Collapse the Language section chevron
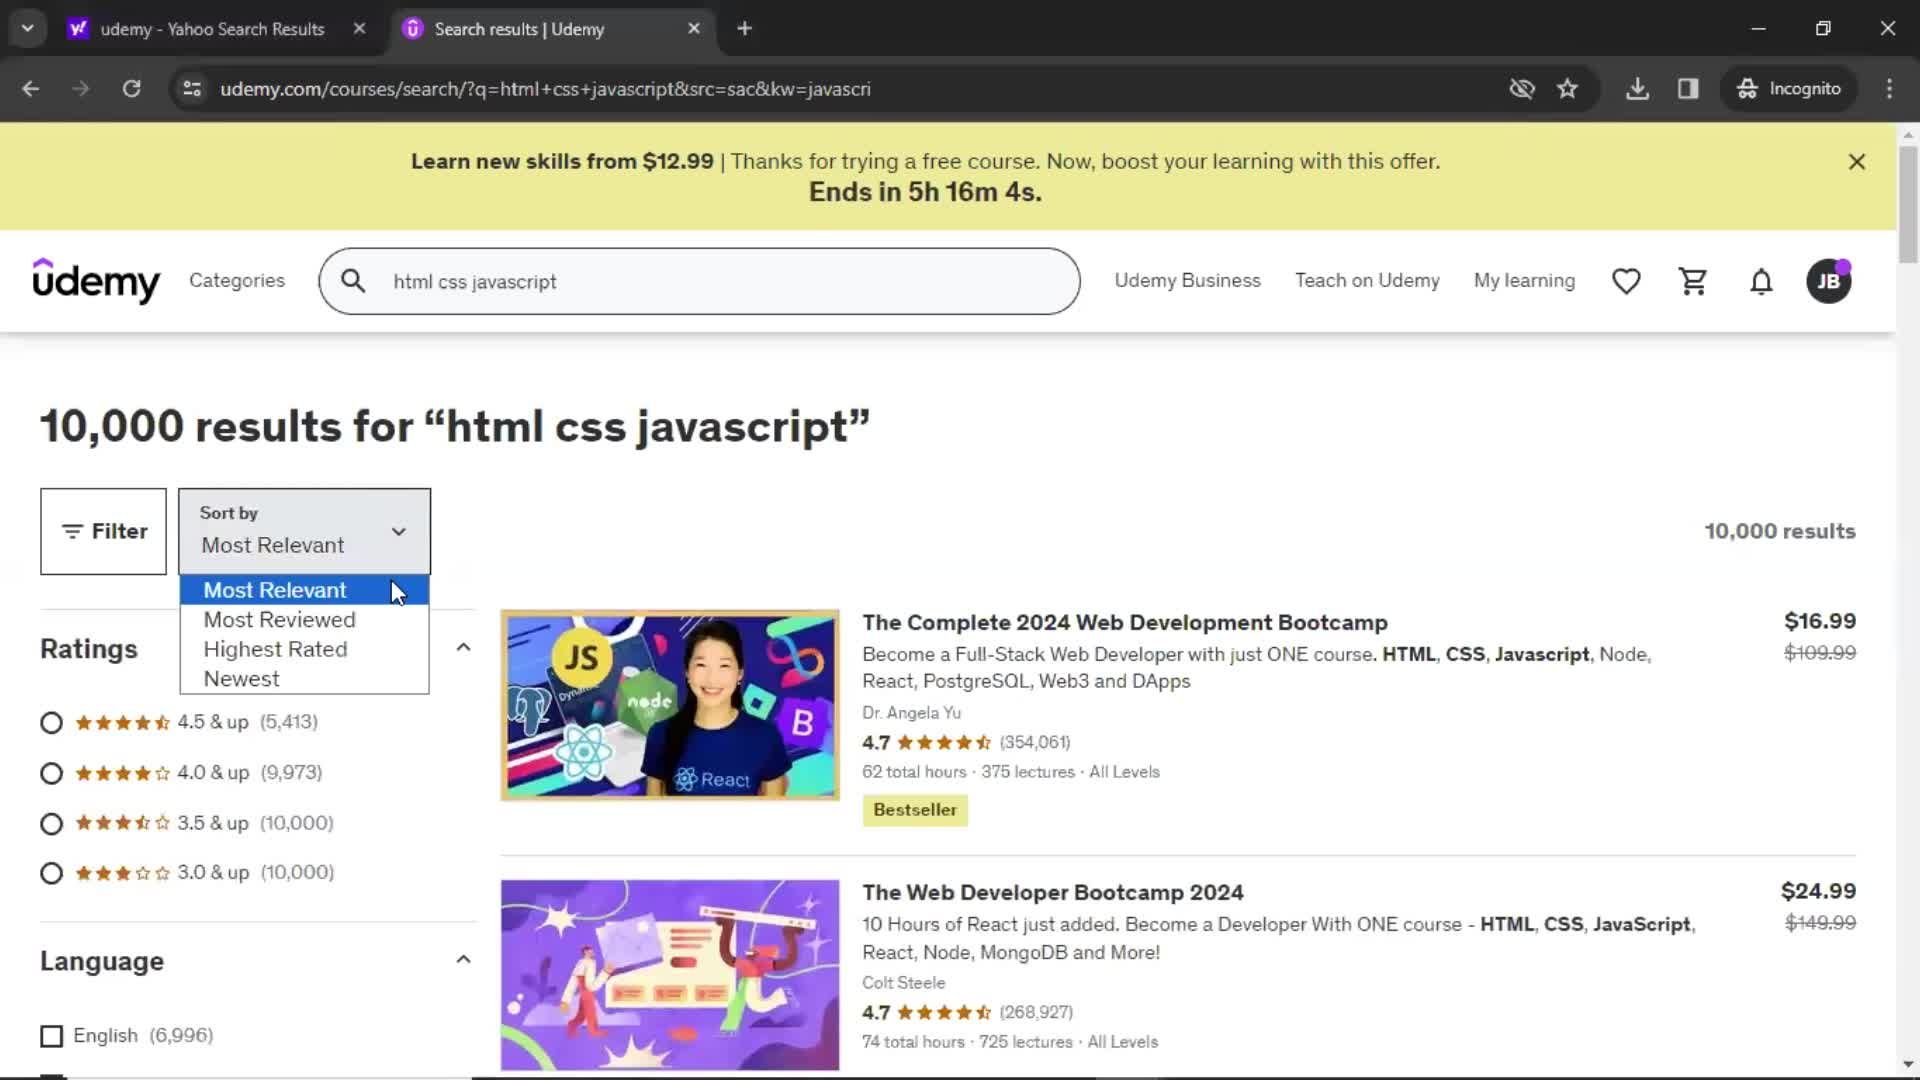Viewport: 1920px width, 1080px height. [463, 960]
